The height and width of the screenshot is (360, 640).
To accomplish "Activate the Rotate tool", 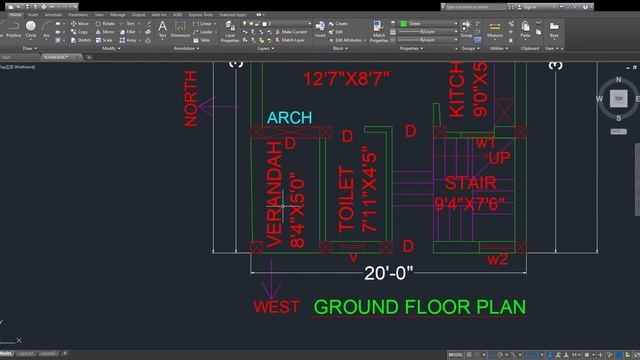I will (x=105, y=24).
